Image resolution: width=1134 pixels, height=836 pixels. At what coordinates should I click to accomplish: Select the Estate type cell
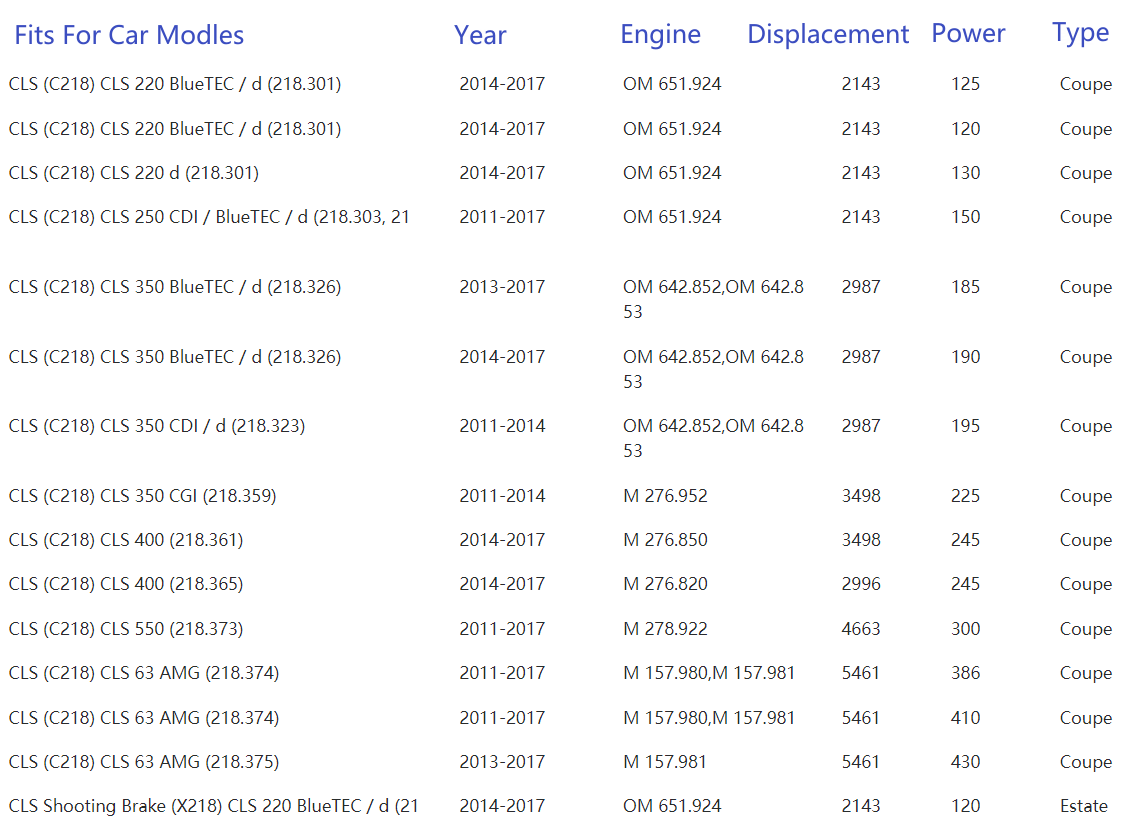pyautogui.click(x=1084, y=806)
